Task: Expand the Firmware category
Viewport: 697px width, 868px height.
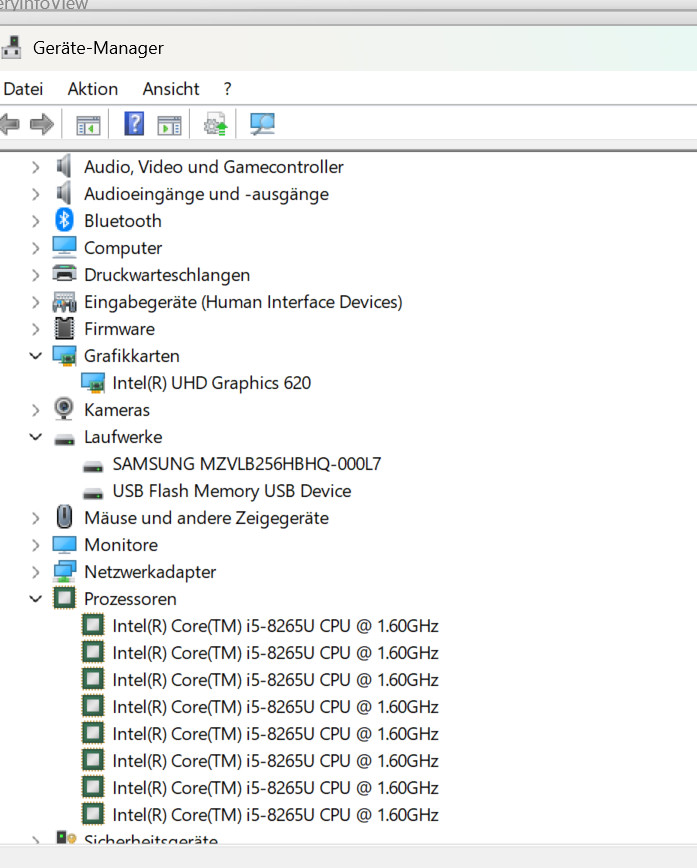Action: (x=35, y=329)
